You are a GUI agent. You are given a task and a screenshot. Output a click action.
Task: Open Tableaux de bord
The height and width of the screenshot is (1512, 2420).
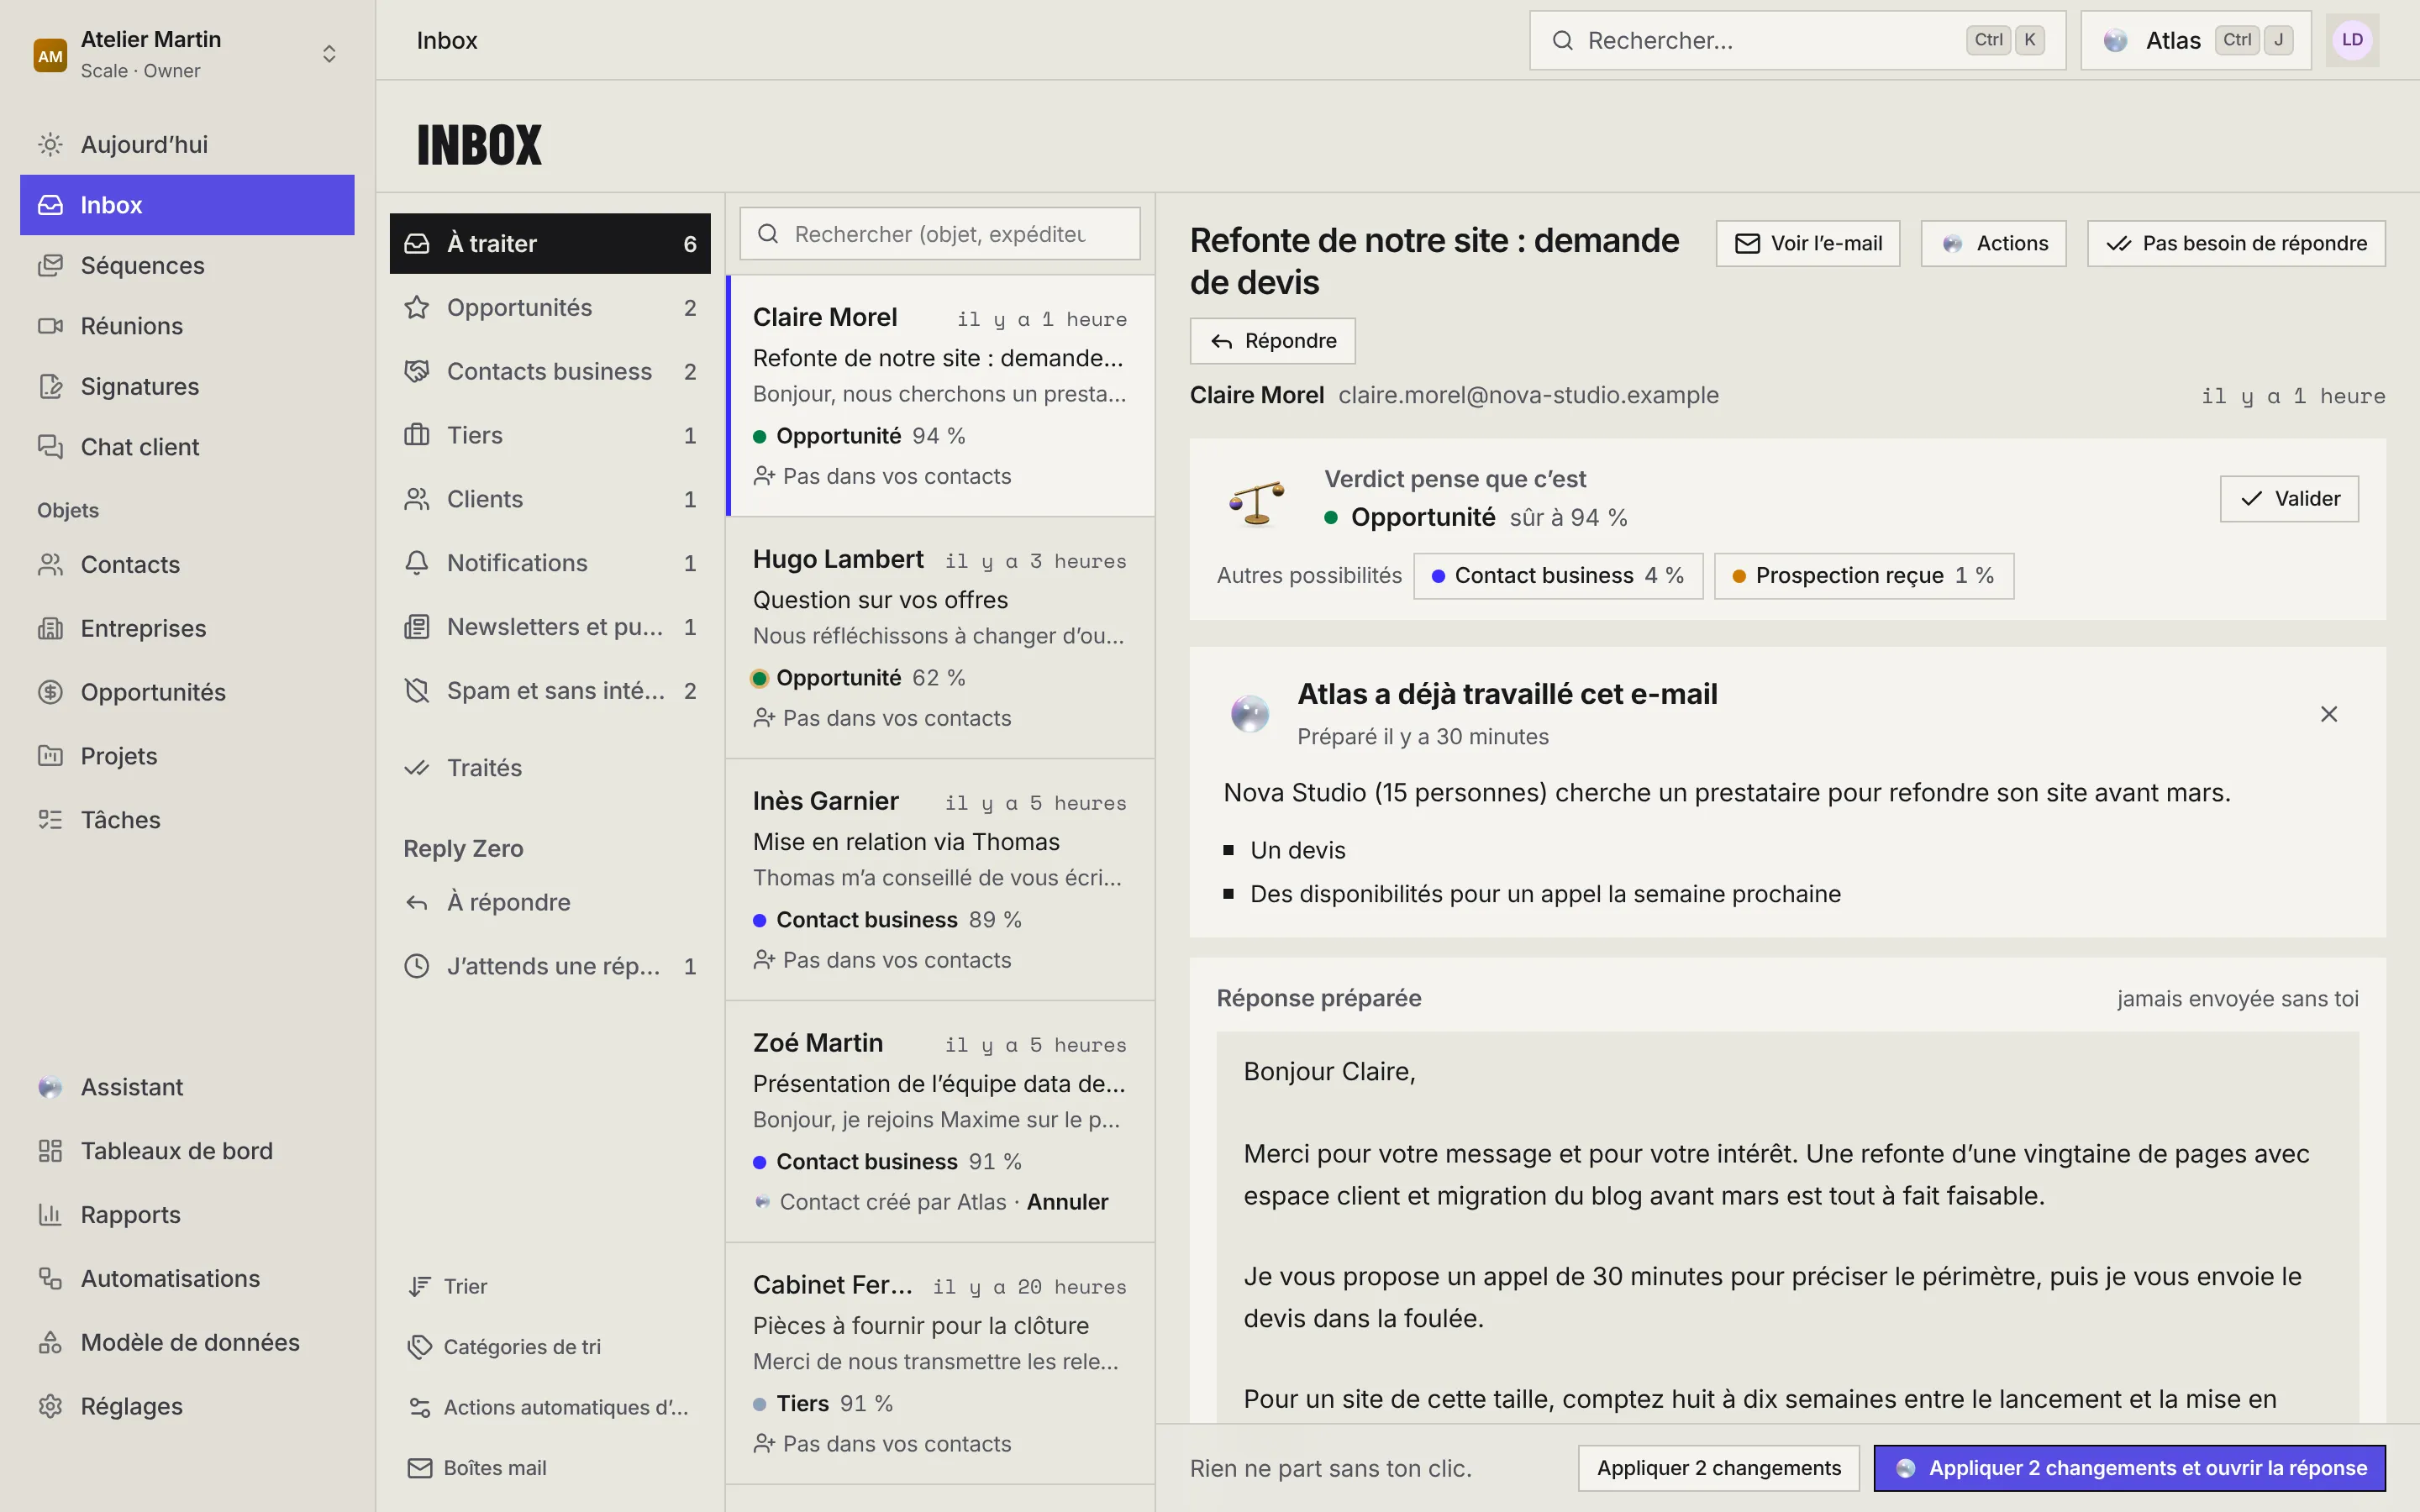coord(187,1151)
